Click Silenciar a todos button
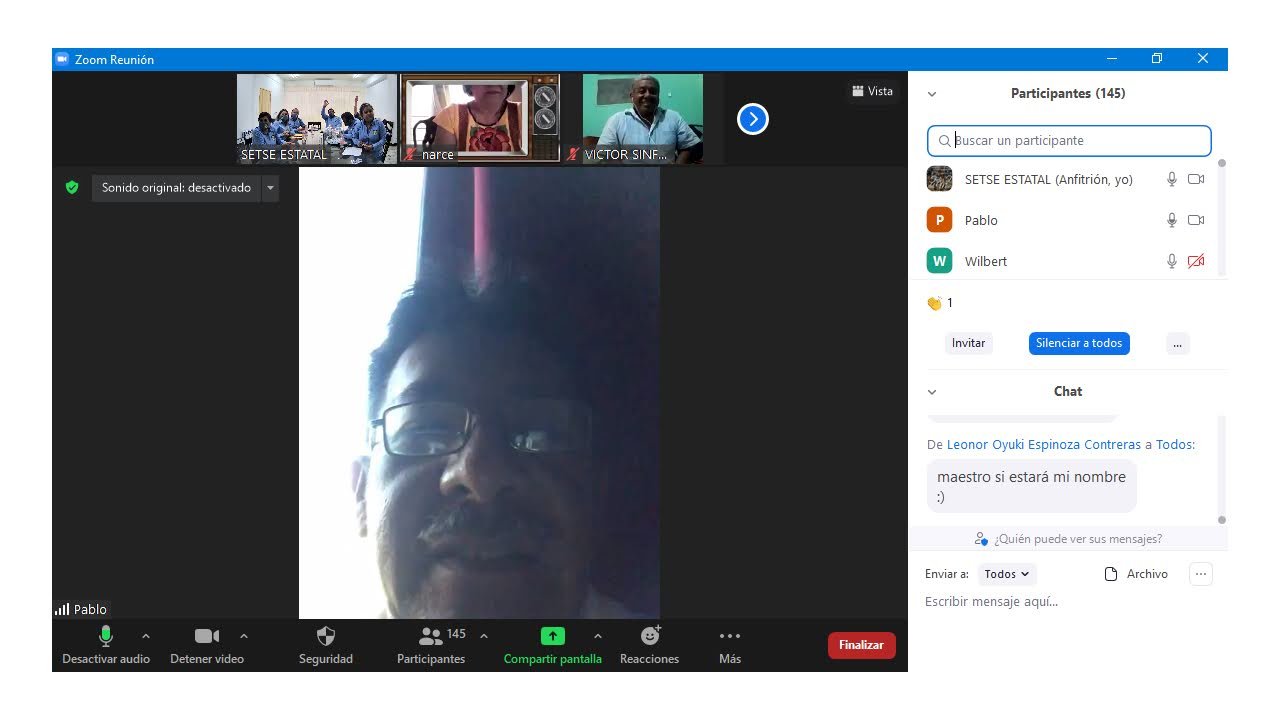This screenshot has width=1280, height=720. click(x=1079, y=343)
